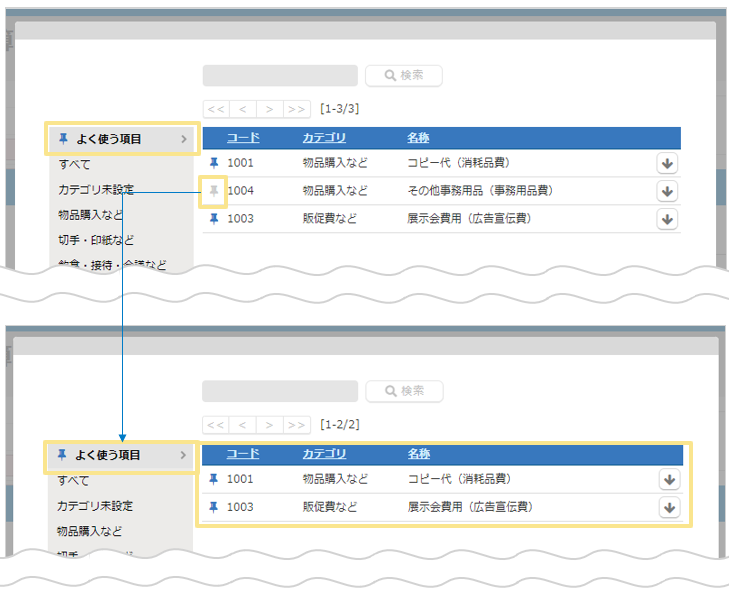Select カテゴリ未設定 in the lower sidebar
Image resolution: width=729 pixels, height=592 pixels.
[x=95, y=506]
